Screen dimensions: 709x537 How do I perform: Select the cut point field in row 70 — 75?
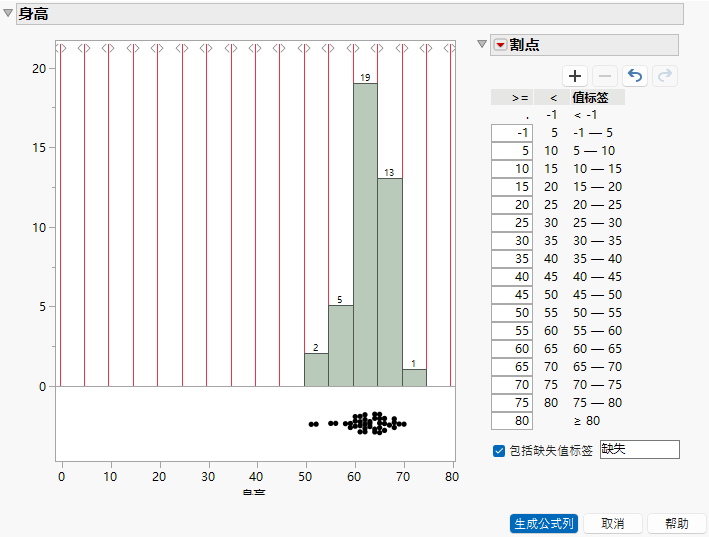(512, 385)
